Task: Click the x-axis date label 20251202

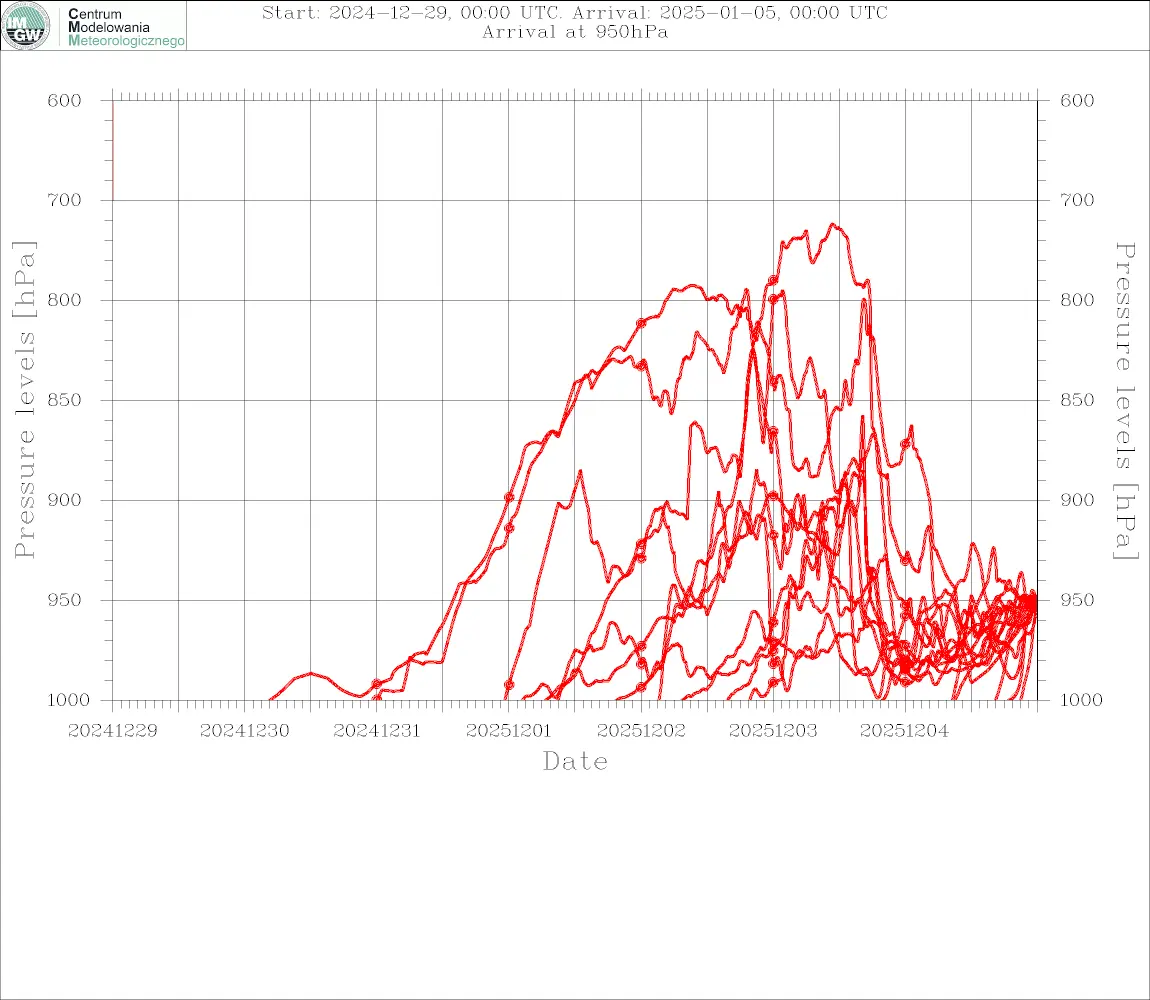Action: (641, 731)
